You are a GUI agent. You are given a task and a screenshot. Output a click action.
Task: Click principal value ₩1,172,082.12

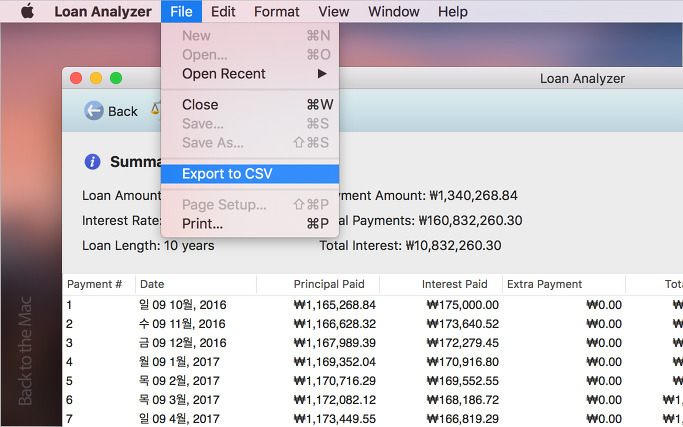click(x=335, y=400)
